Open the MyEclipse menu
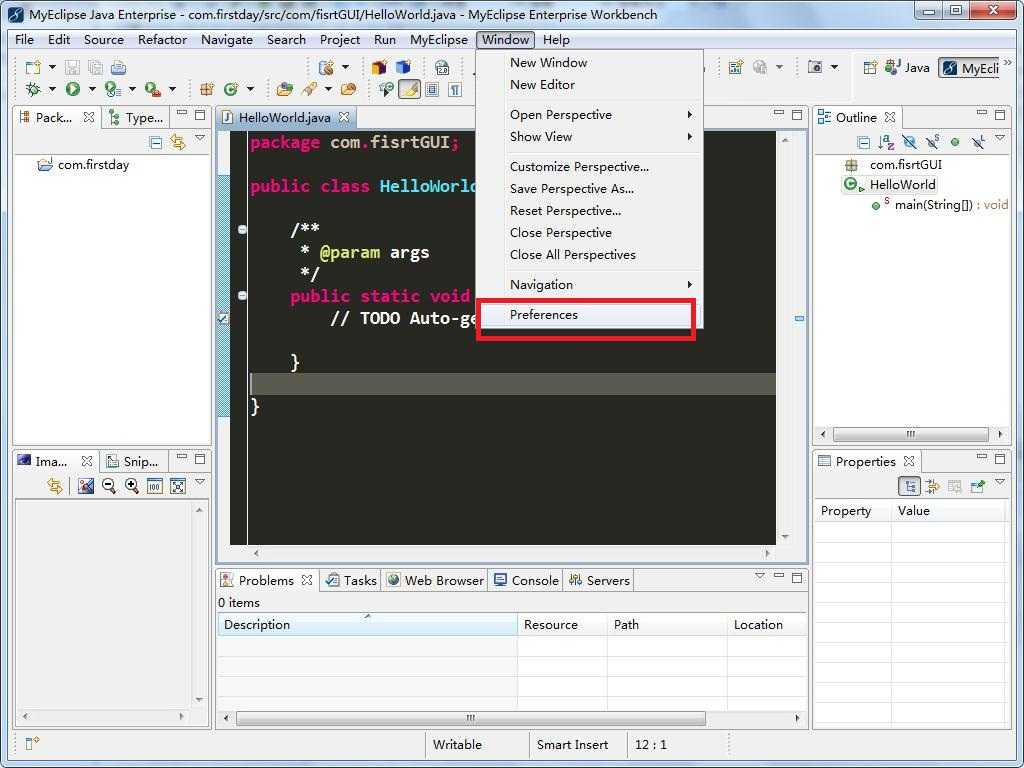This screenshot has height=768, width=1024. click(438, 40)
